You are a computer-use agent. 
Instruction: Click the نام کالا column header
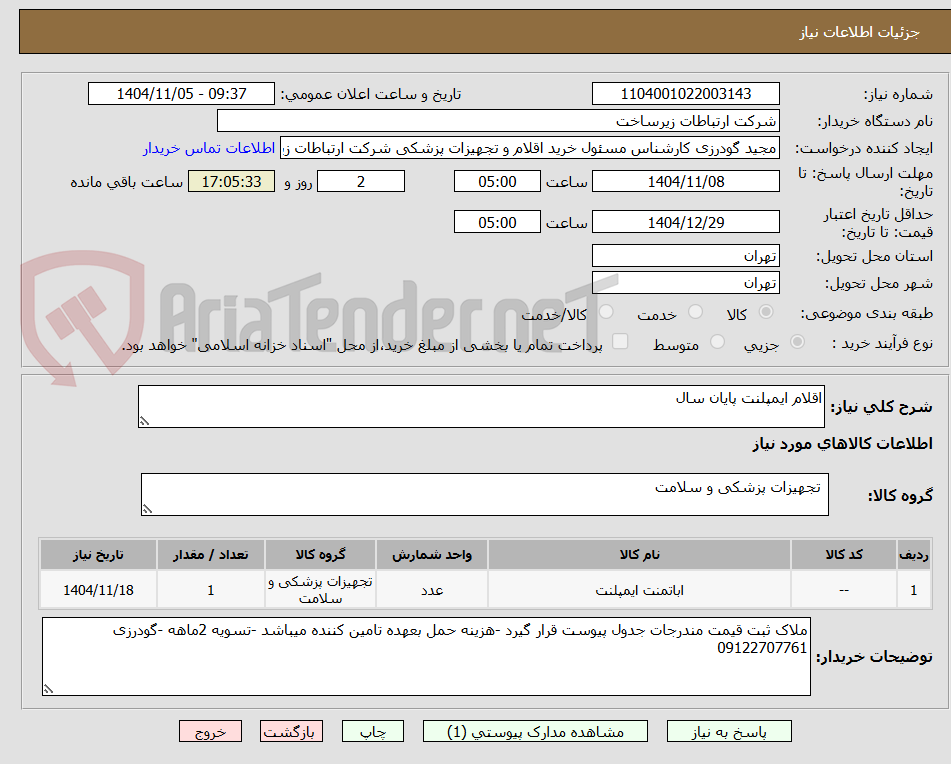[639, 555]
